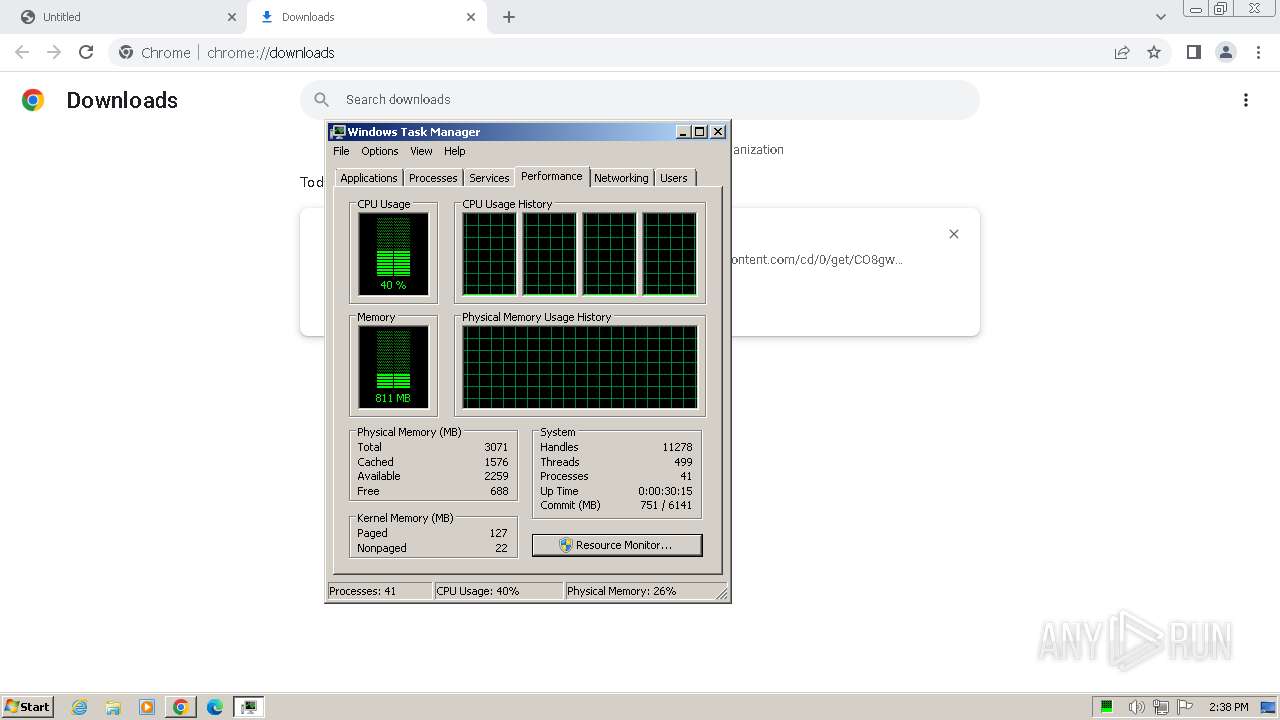This screenshot has width=1280, height=720.
Task: Switch to Networking tab
Action: pos(621,178)
